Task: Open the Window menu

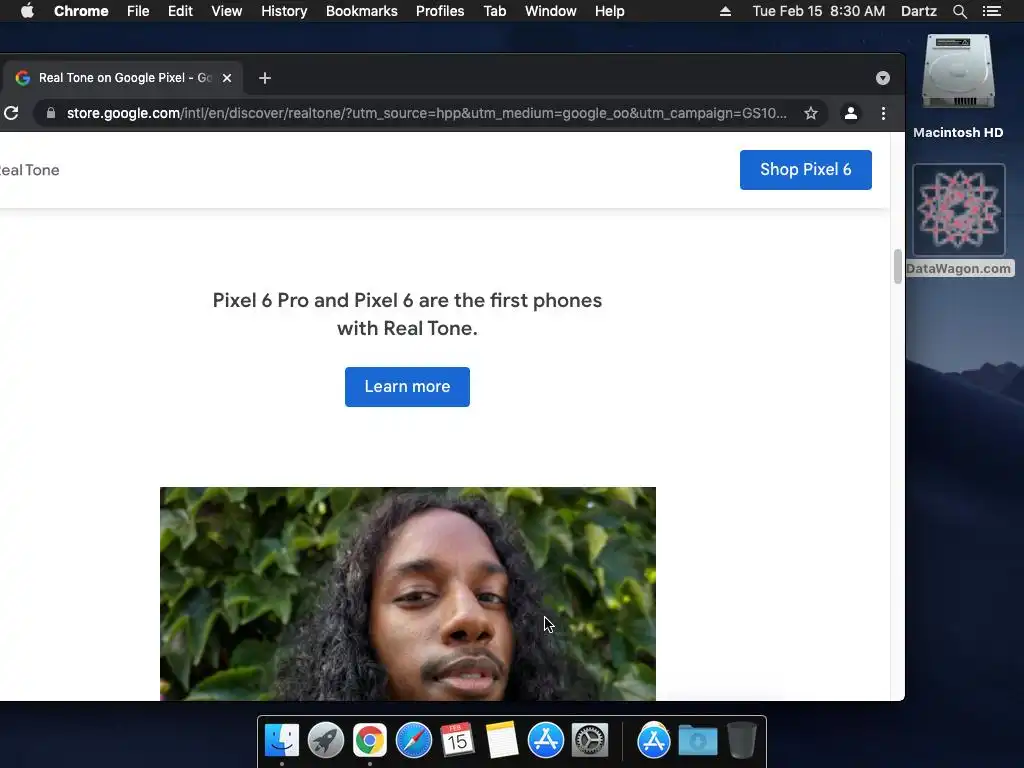Action: pyautogui.click(x=551, y=11)
